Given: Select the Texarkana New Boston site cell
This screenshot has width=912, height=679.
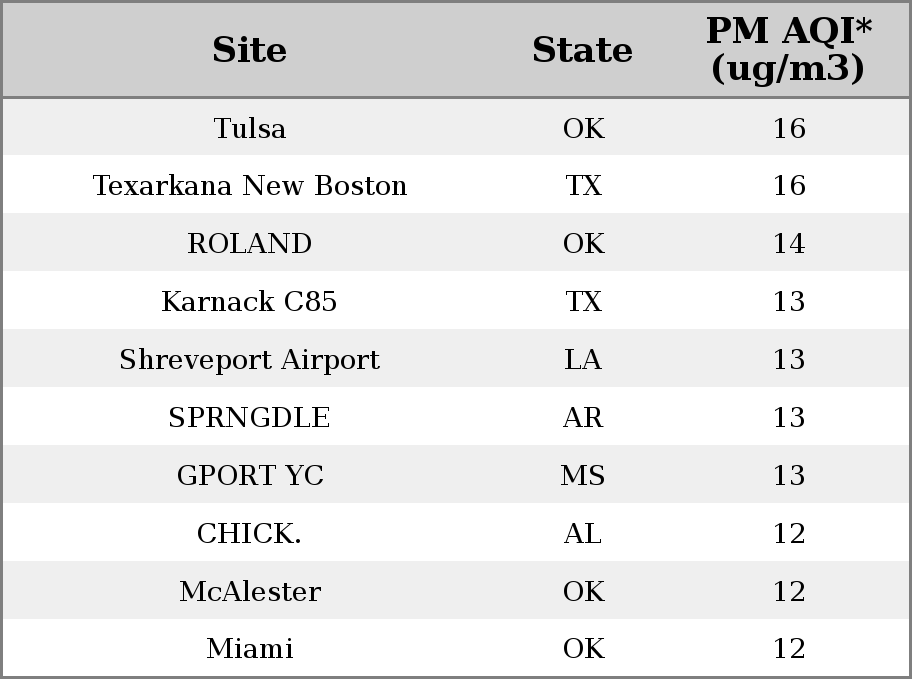Looking at the screenshot, I should (250, 186).
